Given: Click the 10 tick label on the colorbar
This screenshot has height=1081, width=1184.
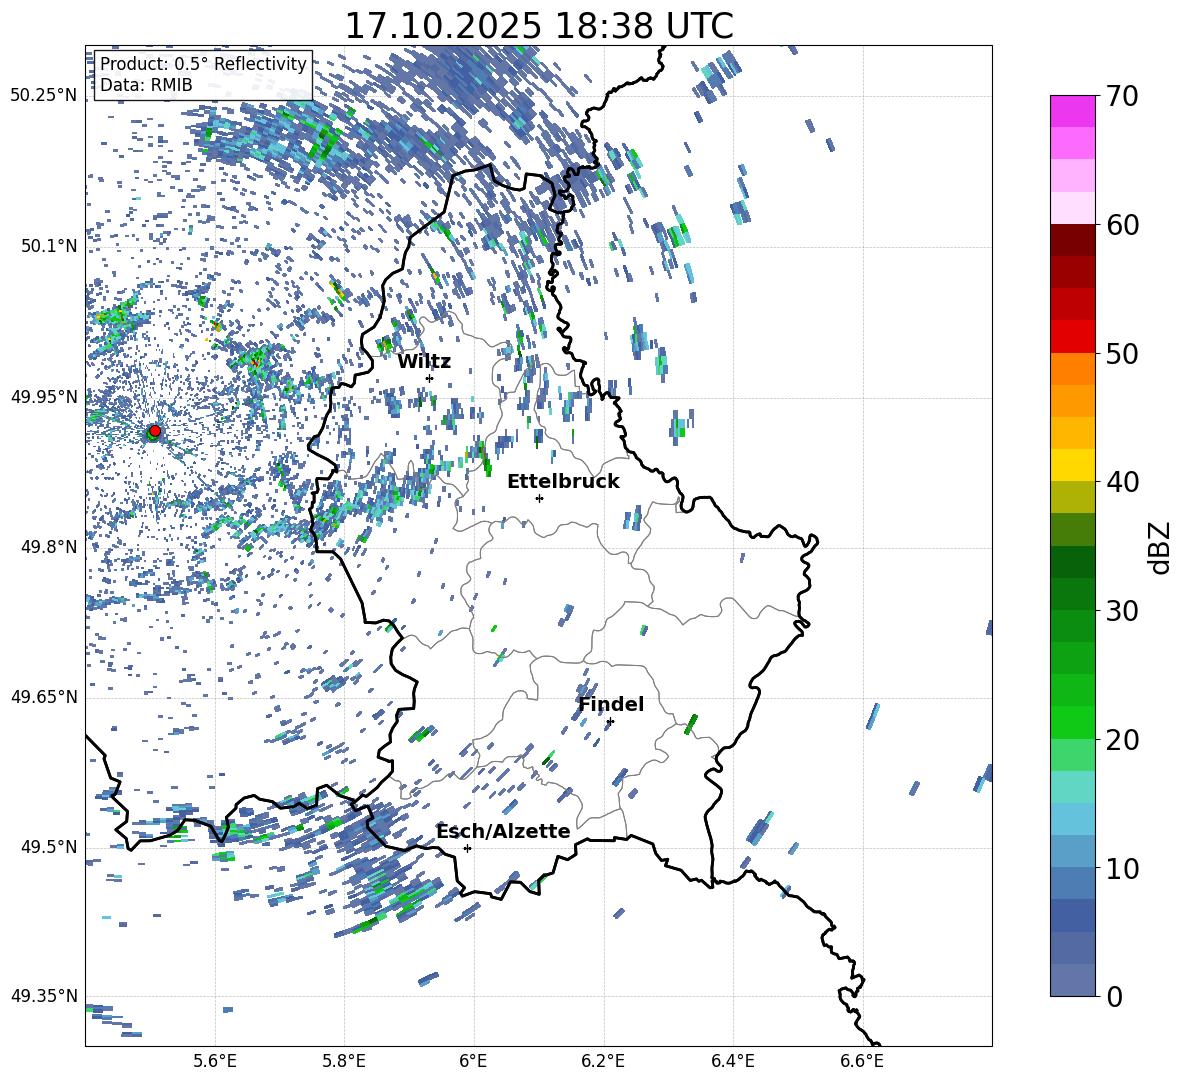Looking at the screenshot, I should tap(1122, 868).
